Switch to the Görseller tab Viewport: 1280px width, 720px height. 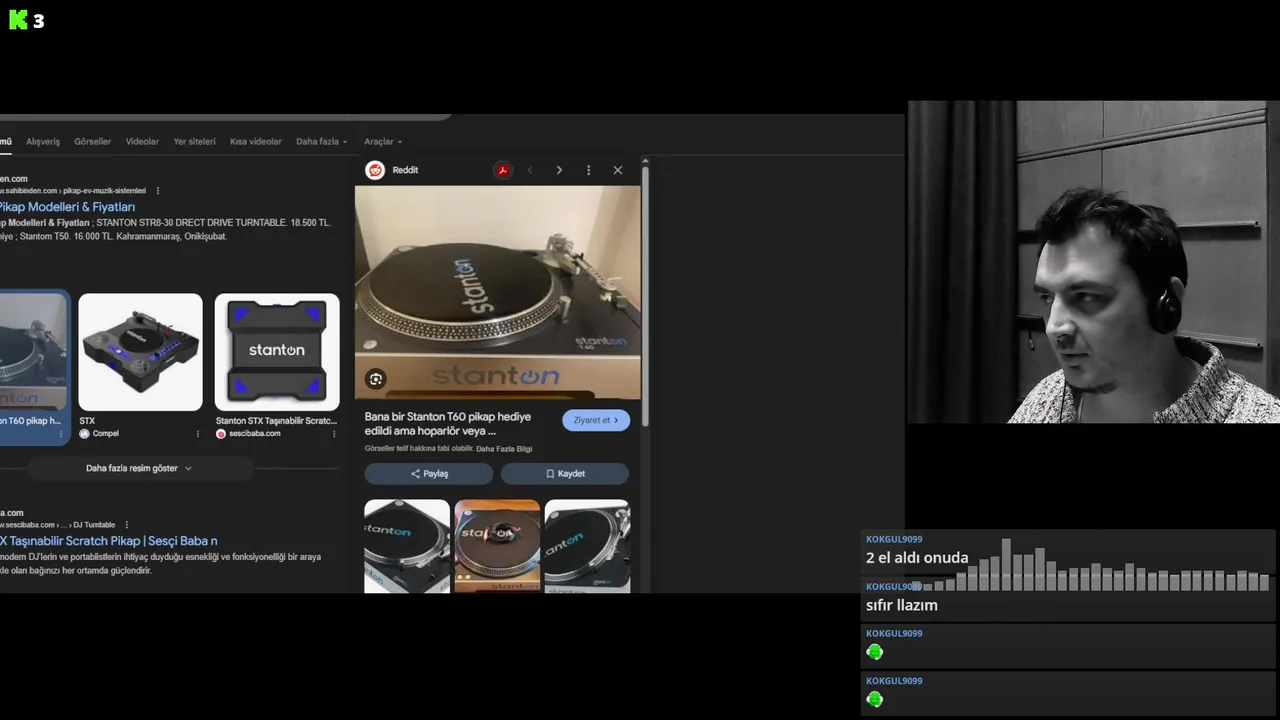click(92, 142)
